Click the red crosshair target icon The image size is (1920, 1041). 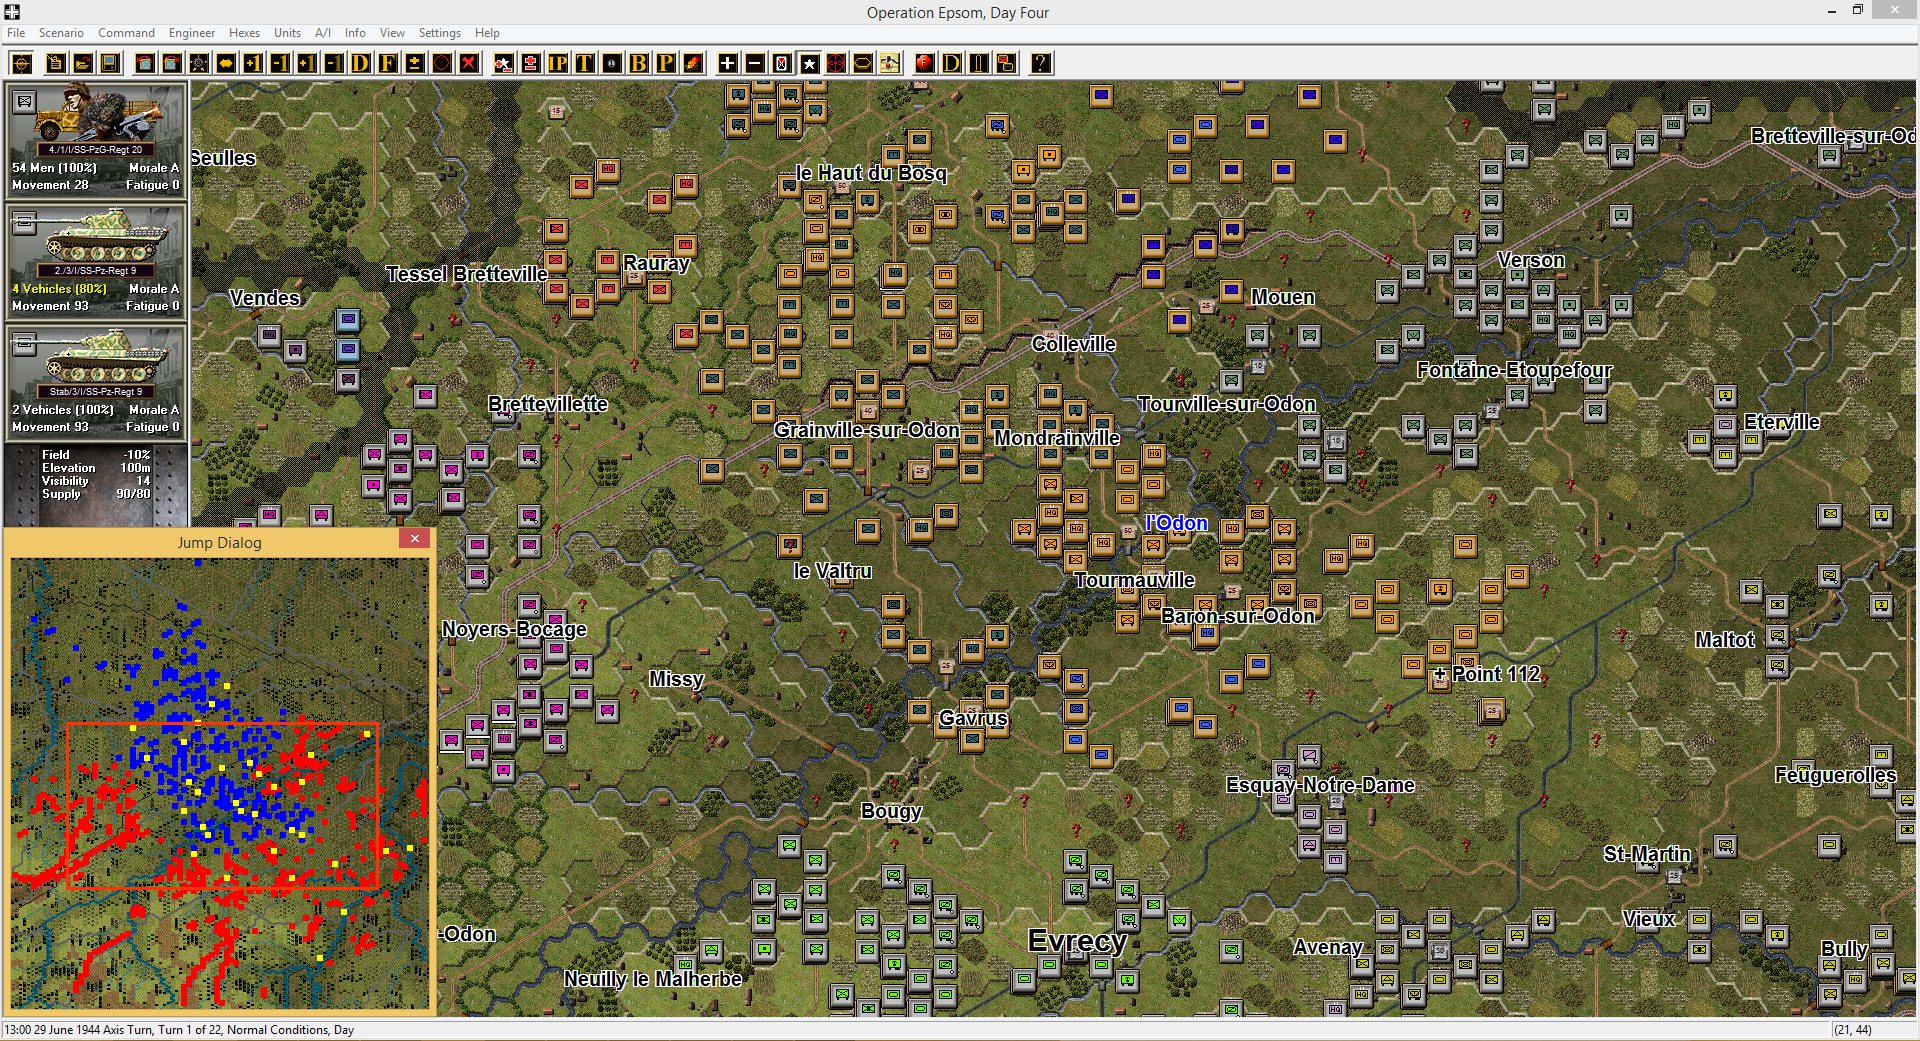(x=836, y=64)
